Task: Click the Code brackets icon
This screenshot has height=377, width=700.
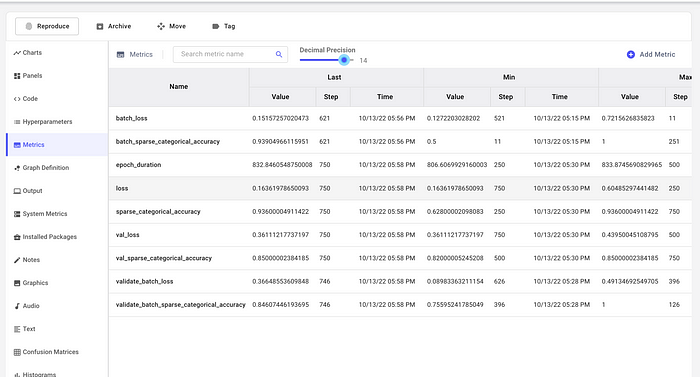Action: (17, 99)
